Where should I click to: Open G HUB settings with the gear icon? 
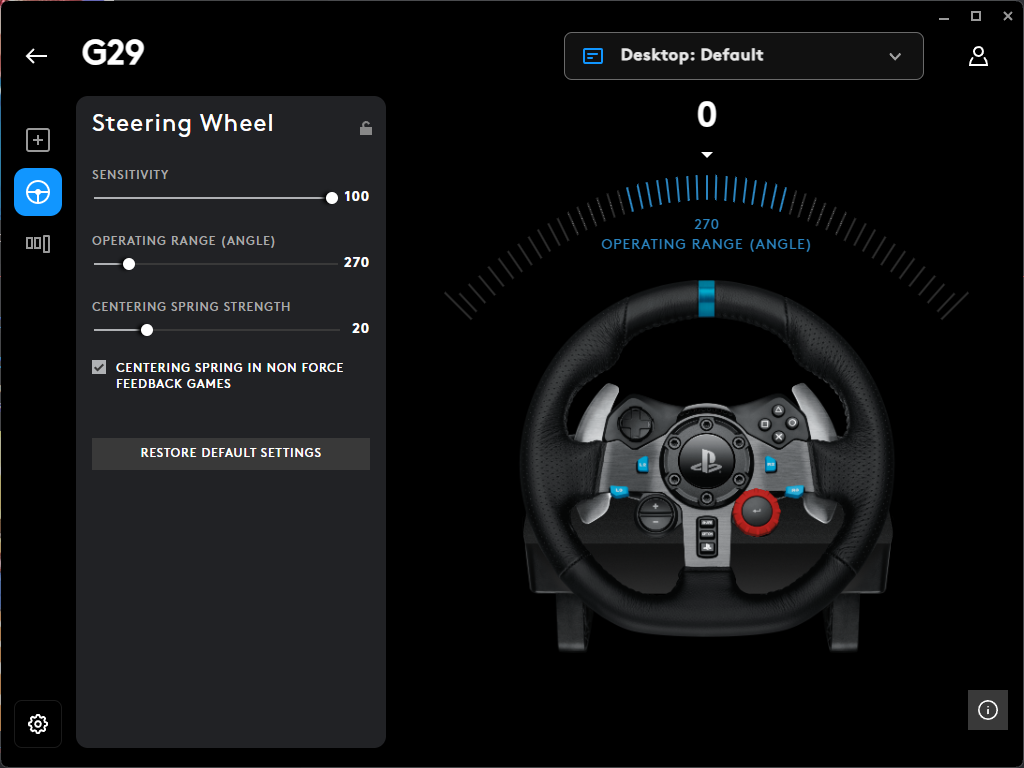tap(38, 724)
